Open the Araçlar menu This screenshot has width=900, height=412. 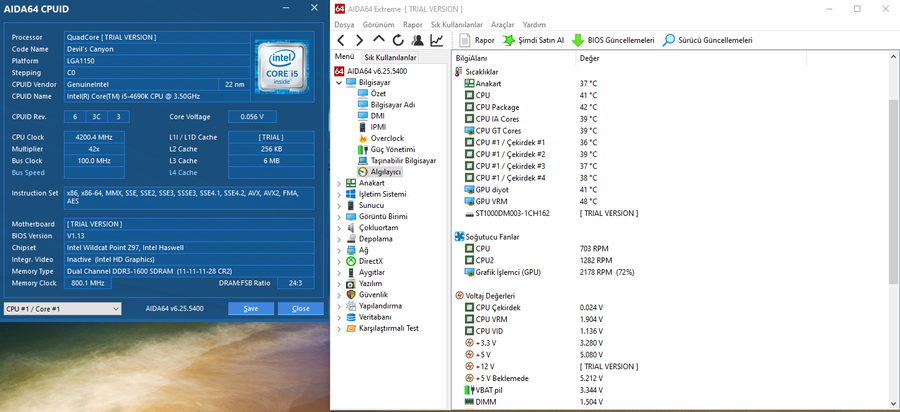click(503, 25)
